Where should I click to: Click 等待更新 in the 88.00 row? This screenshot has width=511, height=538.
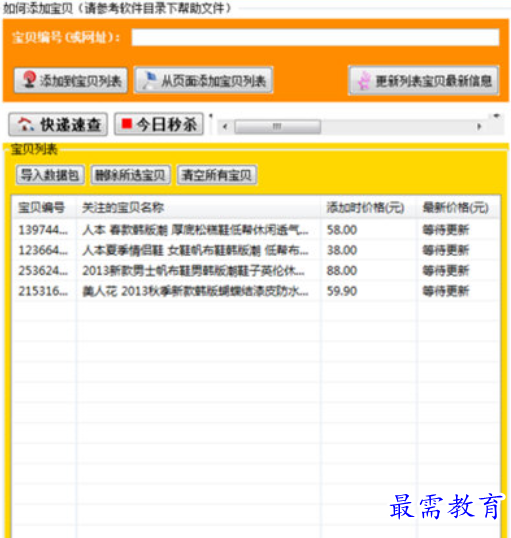pos(445,271)
